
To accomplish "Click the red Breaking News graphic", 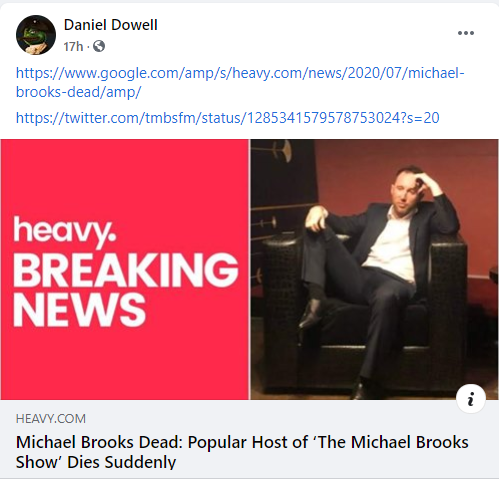I will 125,269.
